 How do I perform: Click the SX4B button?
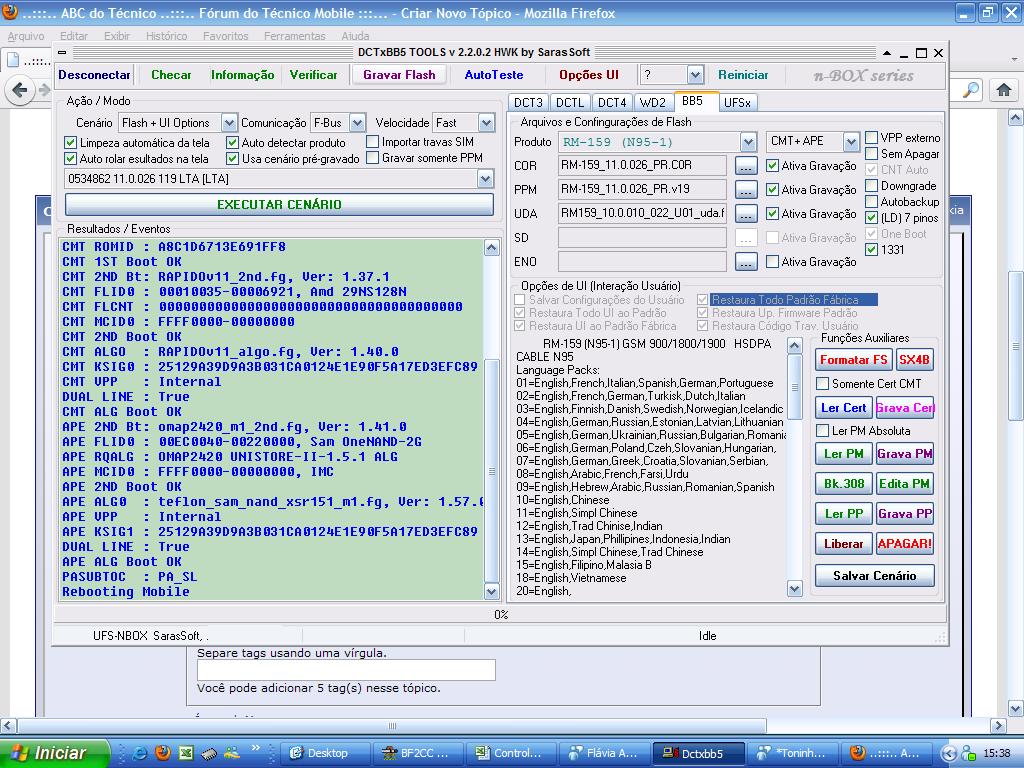tap(914, 360)
